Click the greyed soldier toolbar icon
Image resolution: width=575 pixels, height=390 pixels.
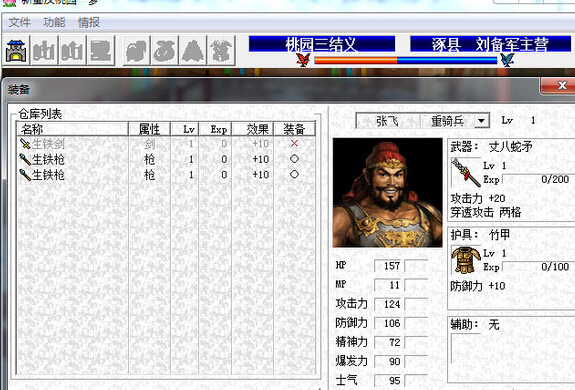(x=221, y=51)
